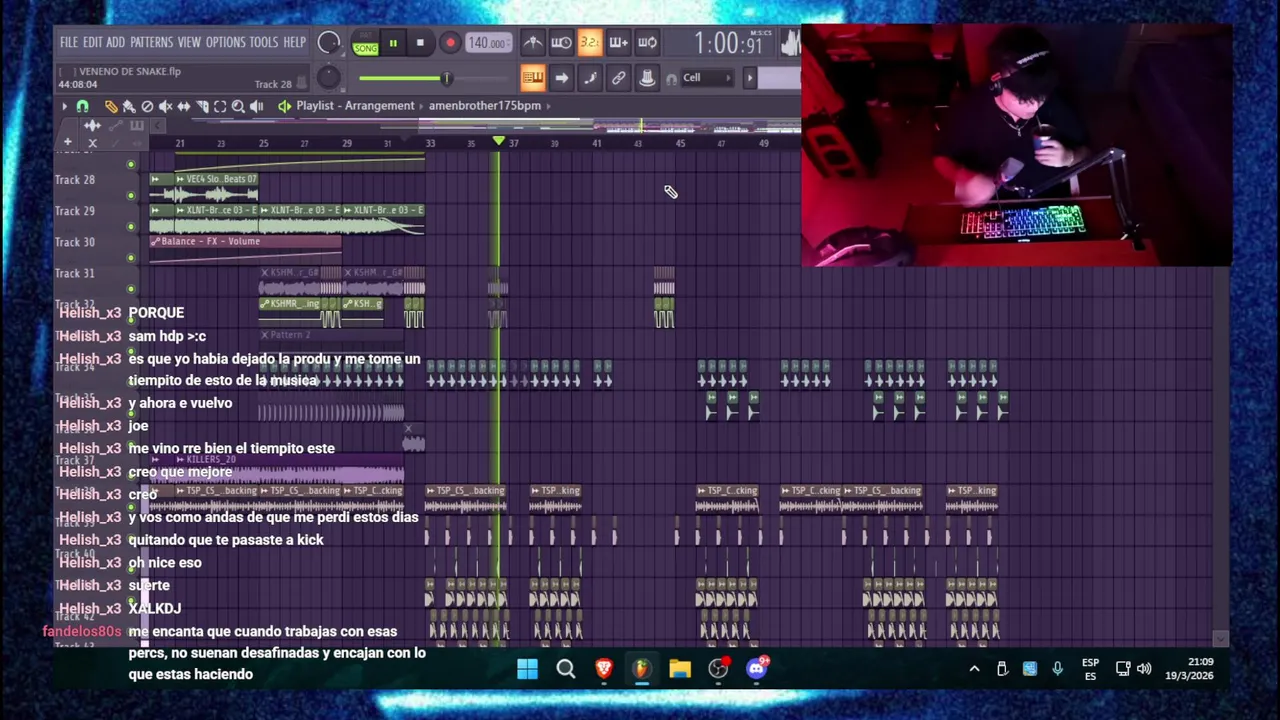Screen dimensions: 1280x720
Task: Toggle typing keyboard to piano button
Action: 533,78
